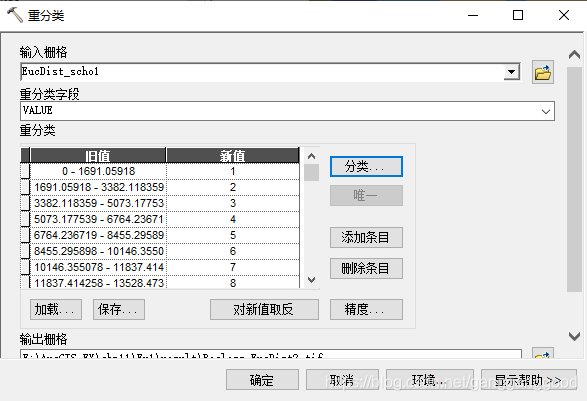Confirm with the 确定 button
This screenshot has width=587, height=401.
(262, 380)
